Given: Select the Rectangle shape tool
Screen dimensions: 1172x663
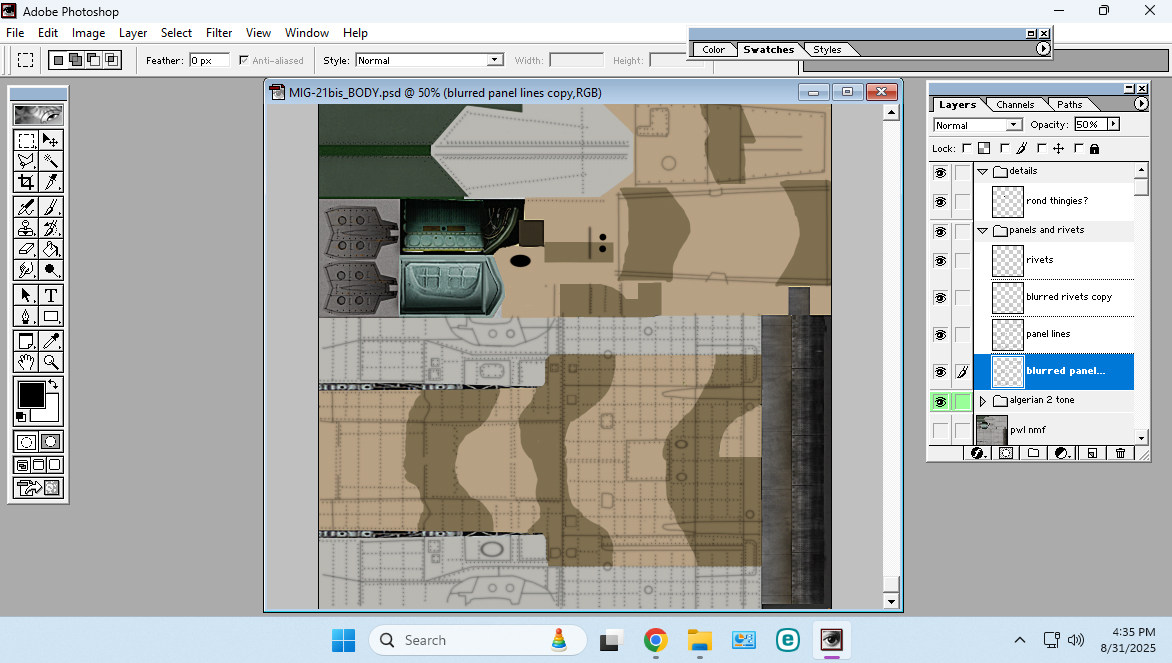Looking at the screenshot, I should pyautogui.click(x=51, y=316).
